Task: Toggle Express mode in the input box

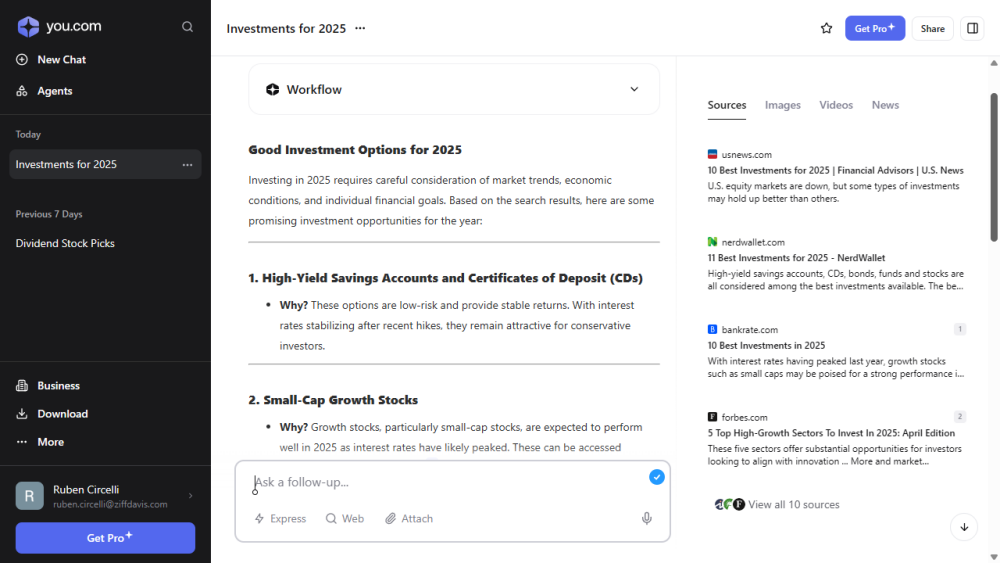Action: (x=280, y=519)
